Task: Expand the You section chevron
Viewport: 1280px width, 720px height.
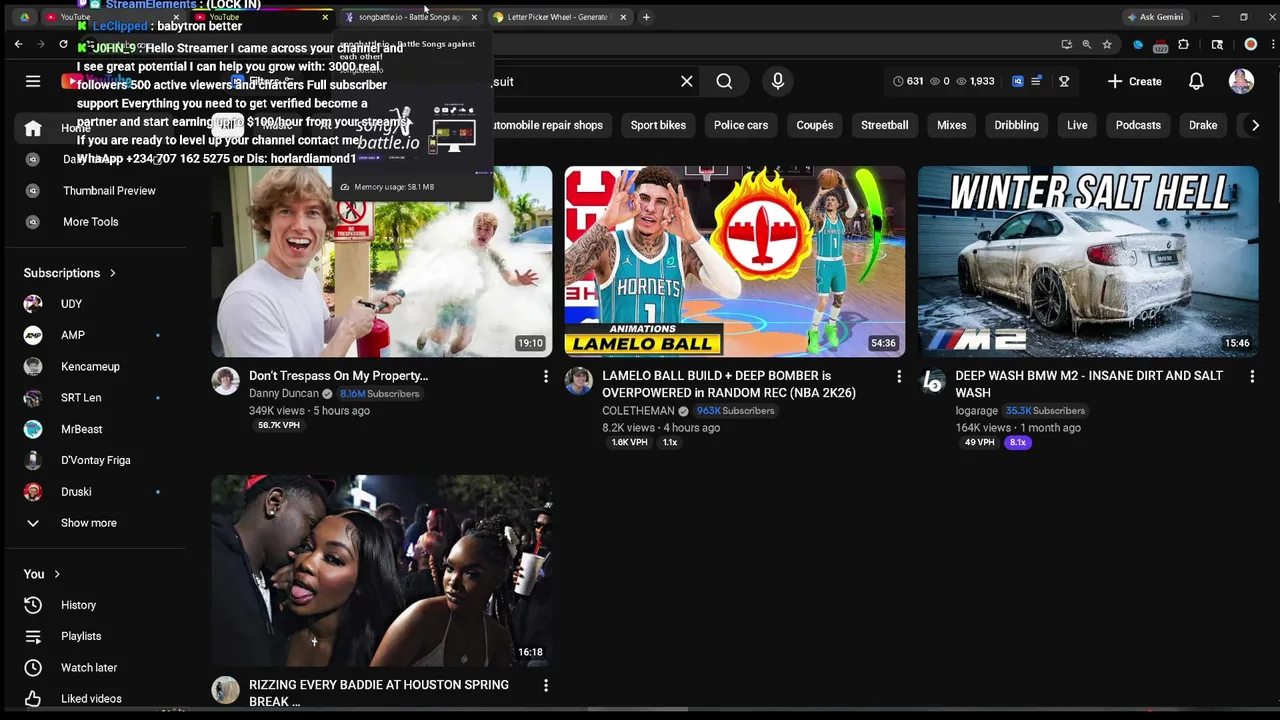Action: 57,574
